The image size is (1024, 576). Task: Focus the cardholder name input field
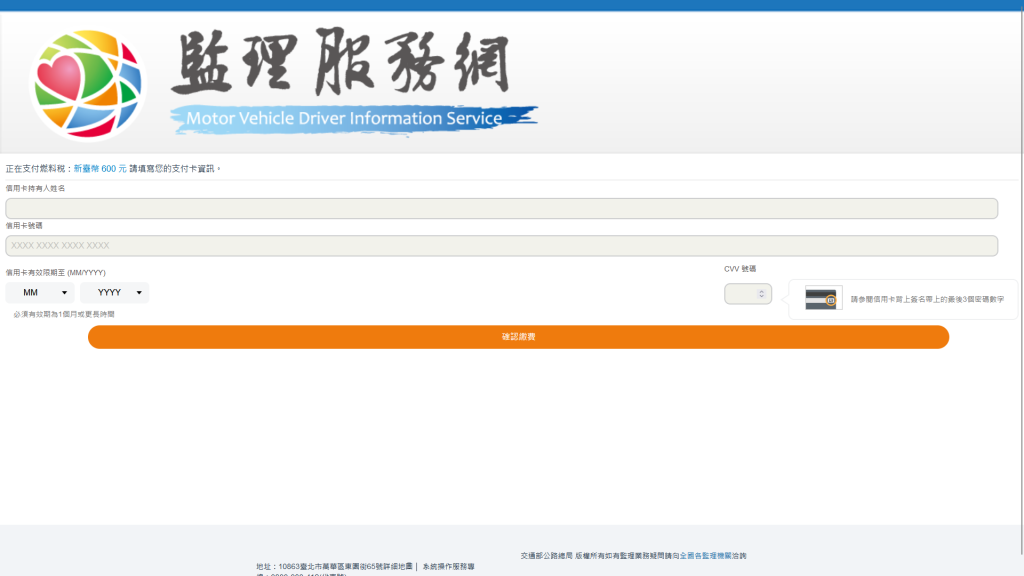click(x=501, y=208)
